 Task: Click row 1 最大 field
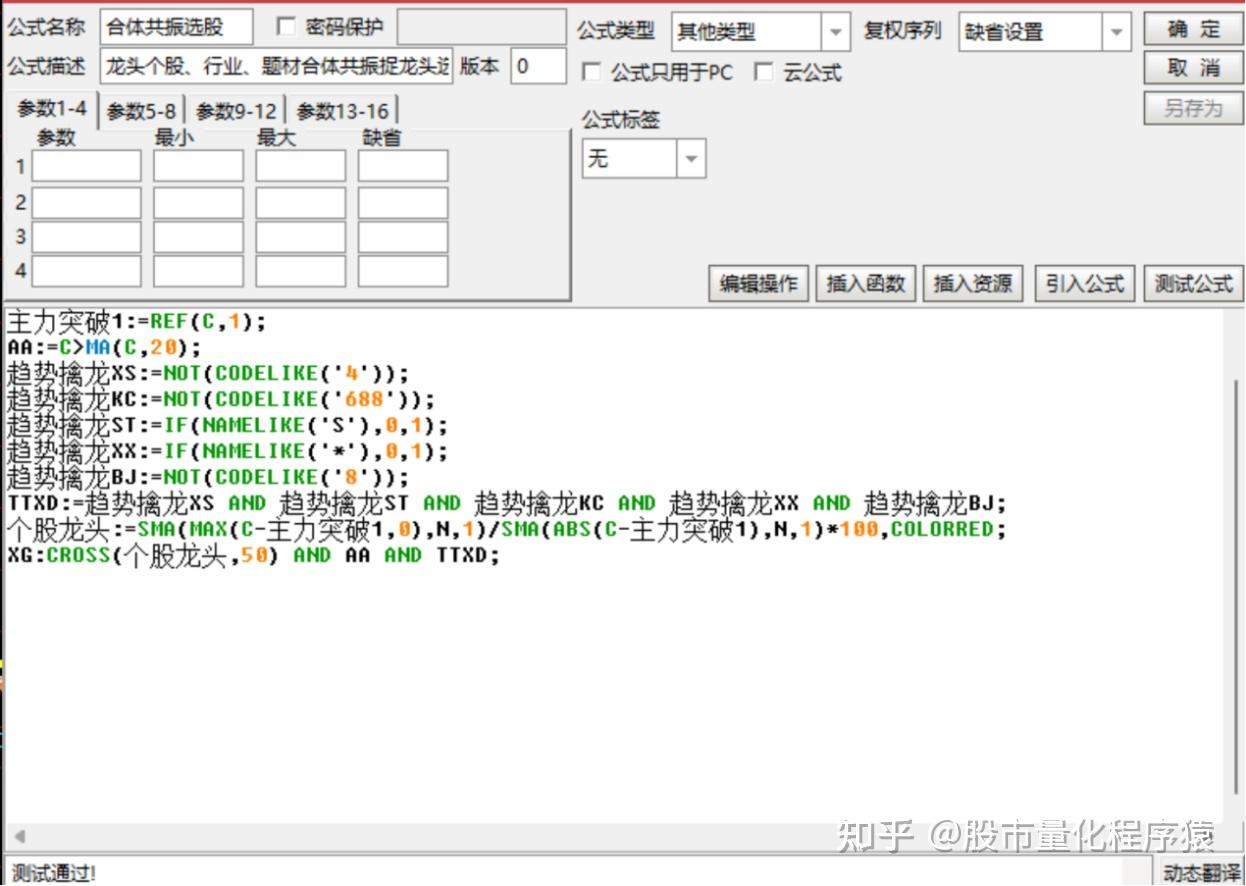(300, 166)
